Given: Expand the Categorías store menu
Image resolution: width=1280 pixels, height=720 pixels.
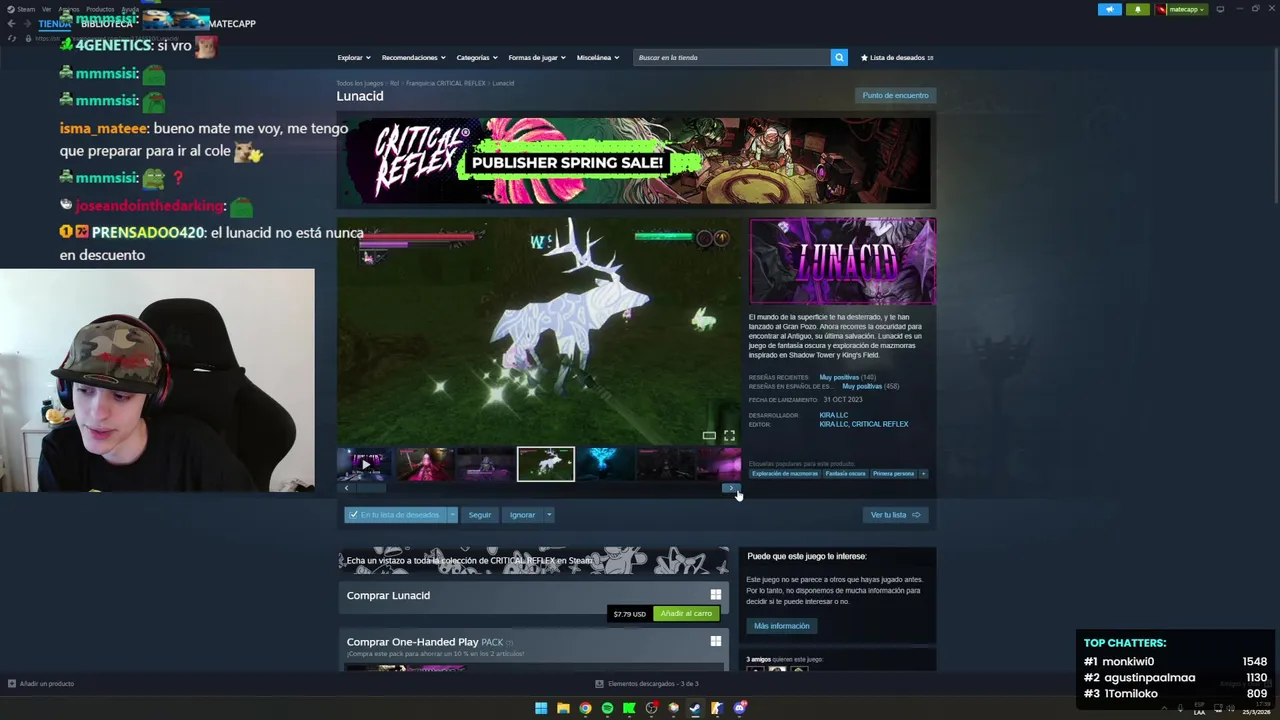Looking at the screenshot, I should [477, 57].
